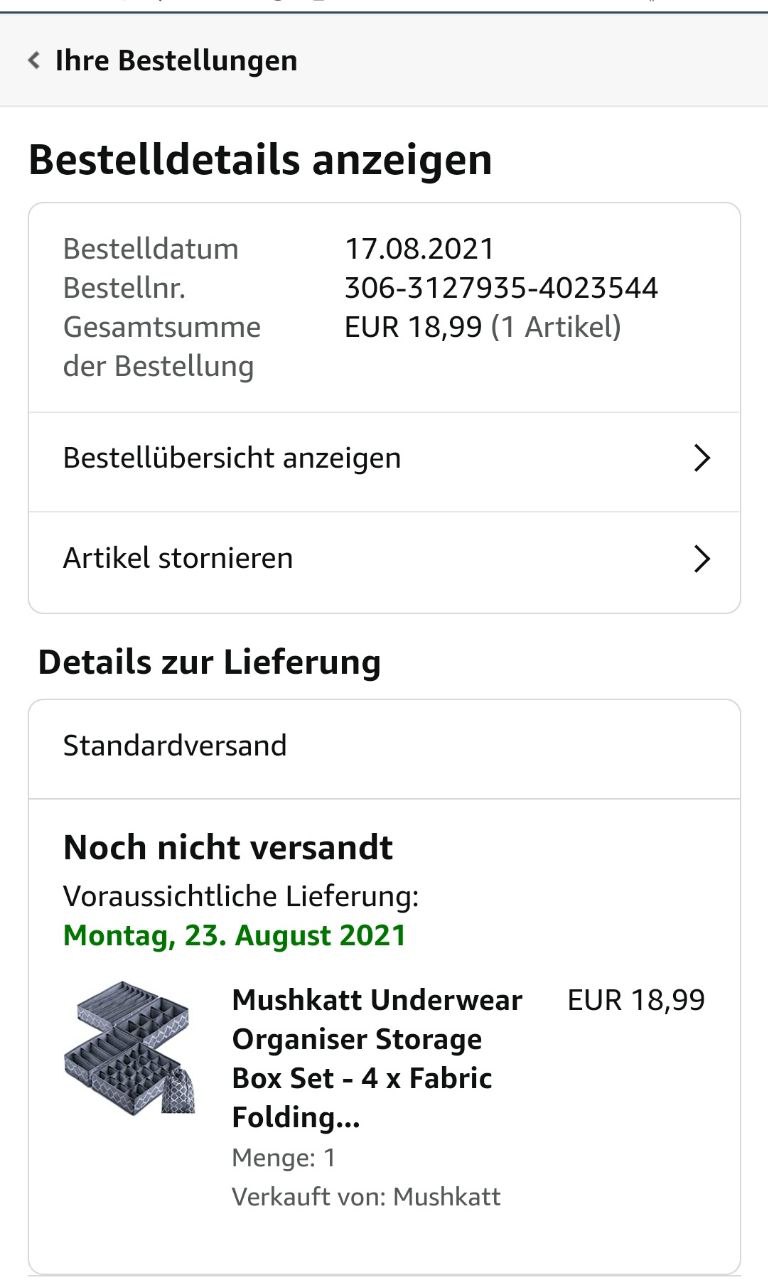Viewport: 768px width, 1280px height.
Task: Select the order number 306-3127935-4023544
Action: click(501, 289)
